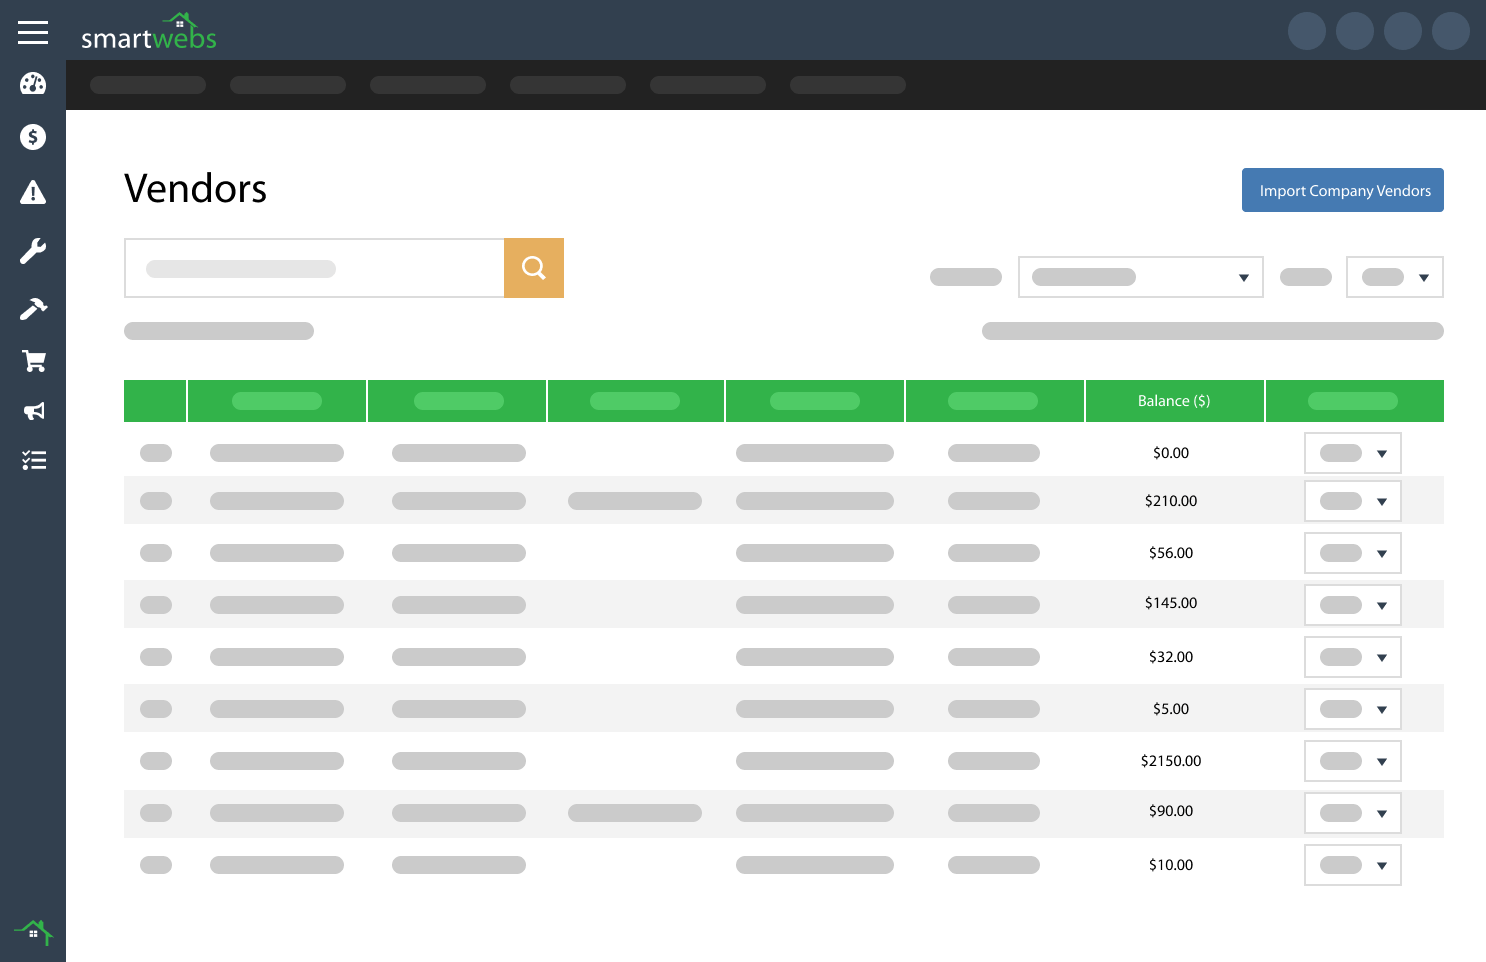
Task: Focus the vendor search input field
Action: tap(314, 268)
